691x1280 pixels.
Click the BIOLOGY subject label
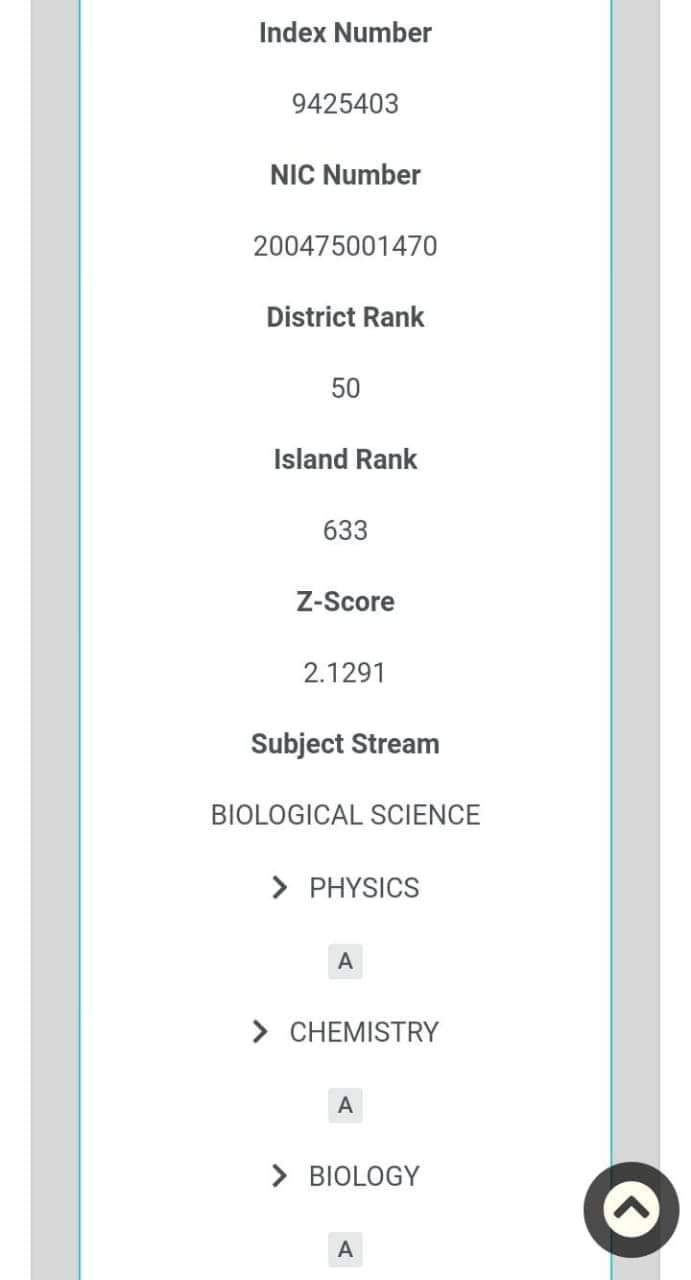tap(364, 1176)
